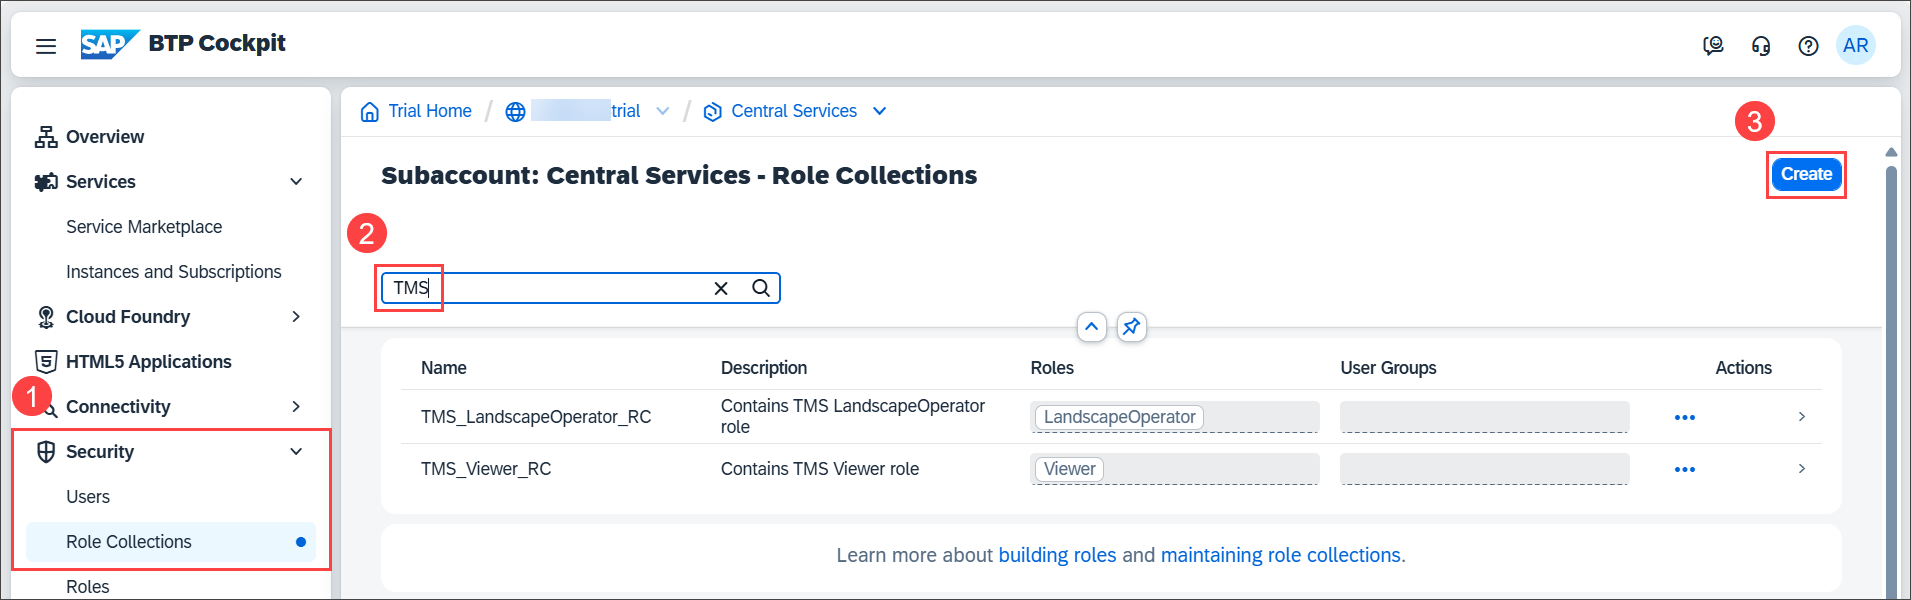Click the HTML5 Applications icon
The height and width of the screenshot is (600, 1911).
46,362
